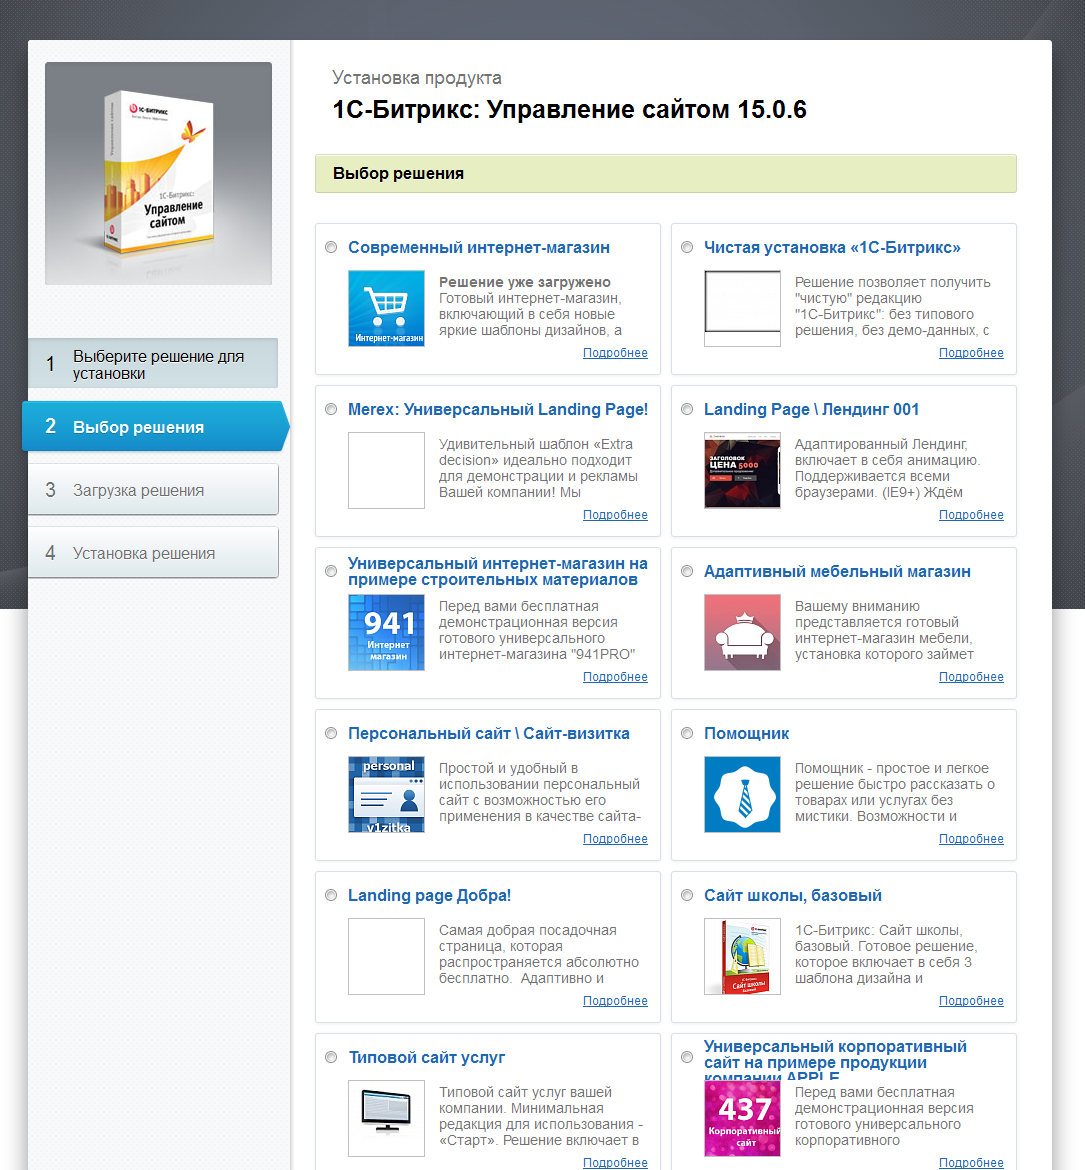Click the "Установка продукта" subtitle text
The width and height of the screenshot is (1085, 1170).
[x=416, y=78]
